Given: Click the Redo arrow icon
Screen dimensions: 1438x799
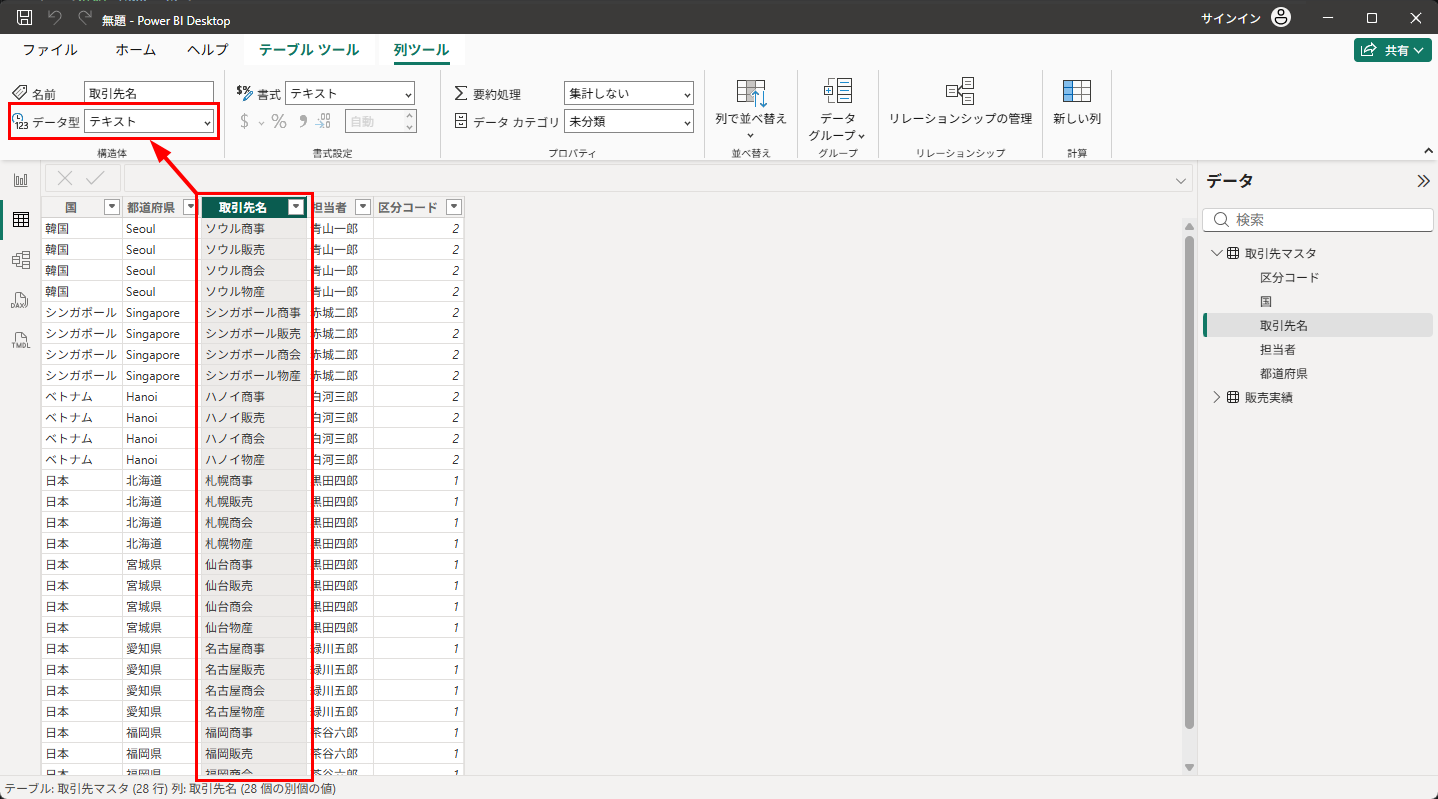Looking at the screenshot, I should click(84, 18).
